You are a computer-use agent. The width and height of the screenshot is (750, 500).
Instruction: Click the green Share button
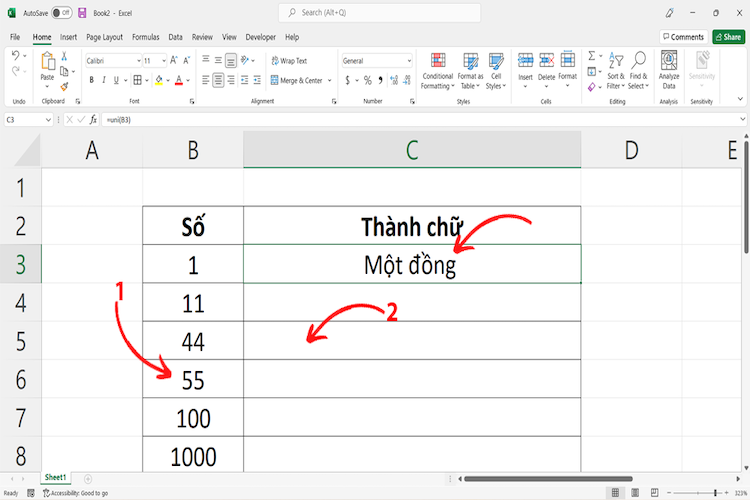(x=728, y=37)
